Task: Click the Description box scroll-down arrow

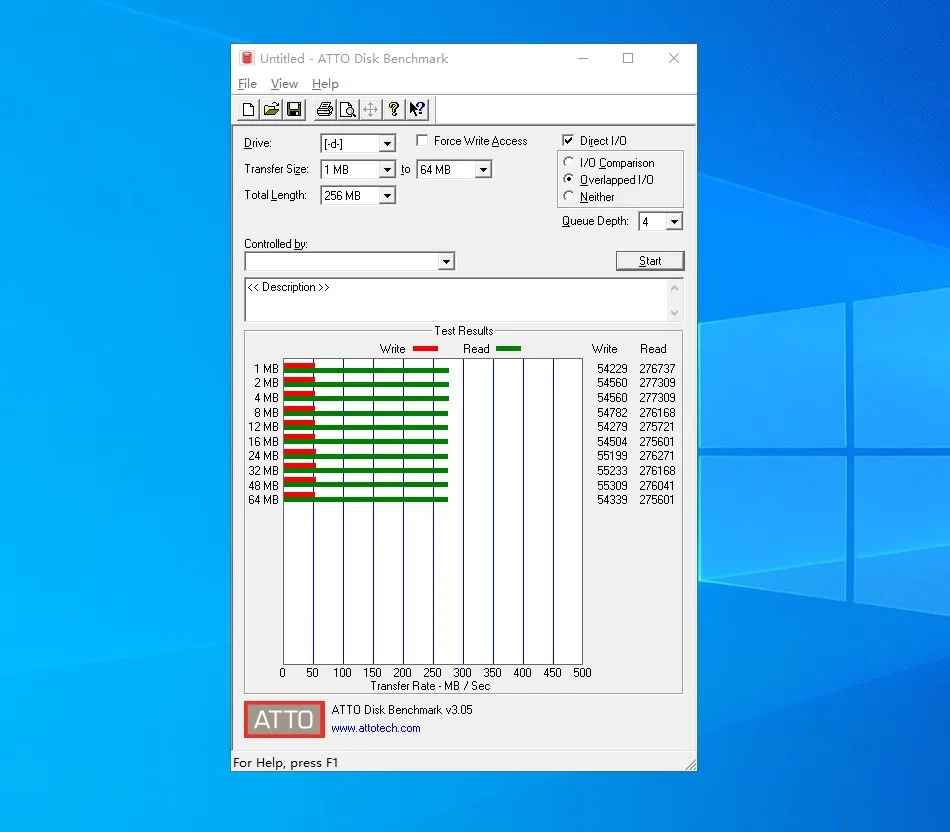Action: pos(674,313)
